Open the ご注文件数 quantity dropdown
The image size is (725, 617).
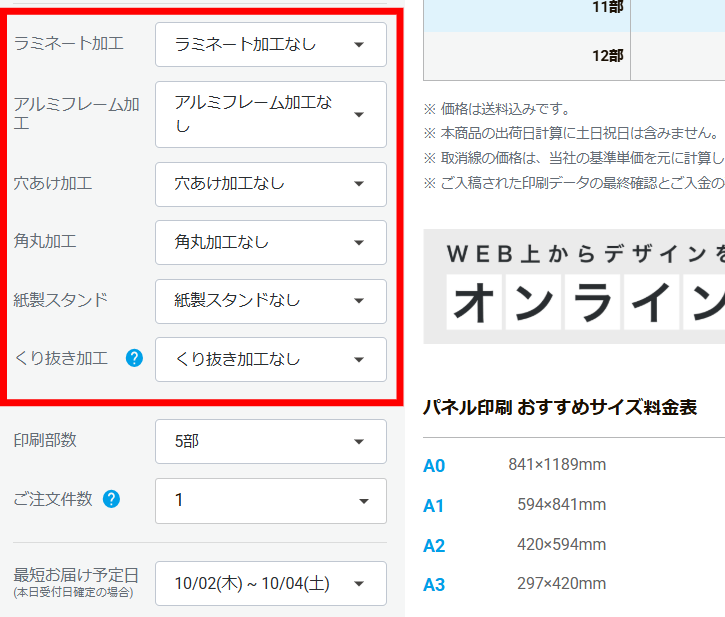tap(270, 500)
